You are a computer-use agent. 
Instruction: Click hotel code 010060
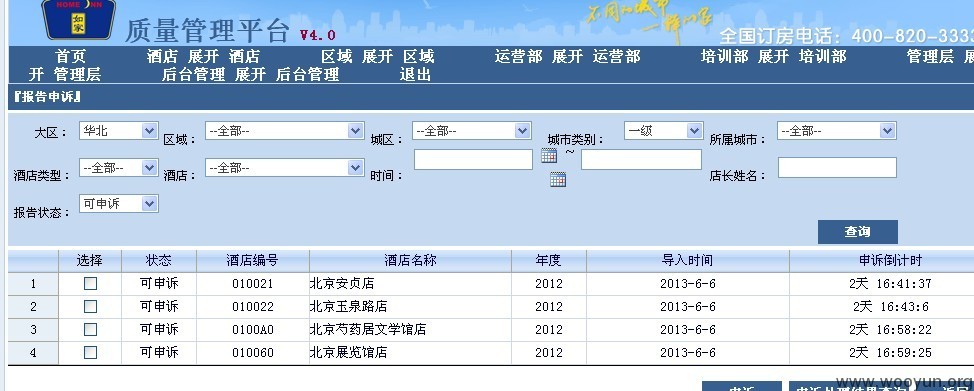coord(253,353)
